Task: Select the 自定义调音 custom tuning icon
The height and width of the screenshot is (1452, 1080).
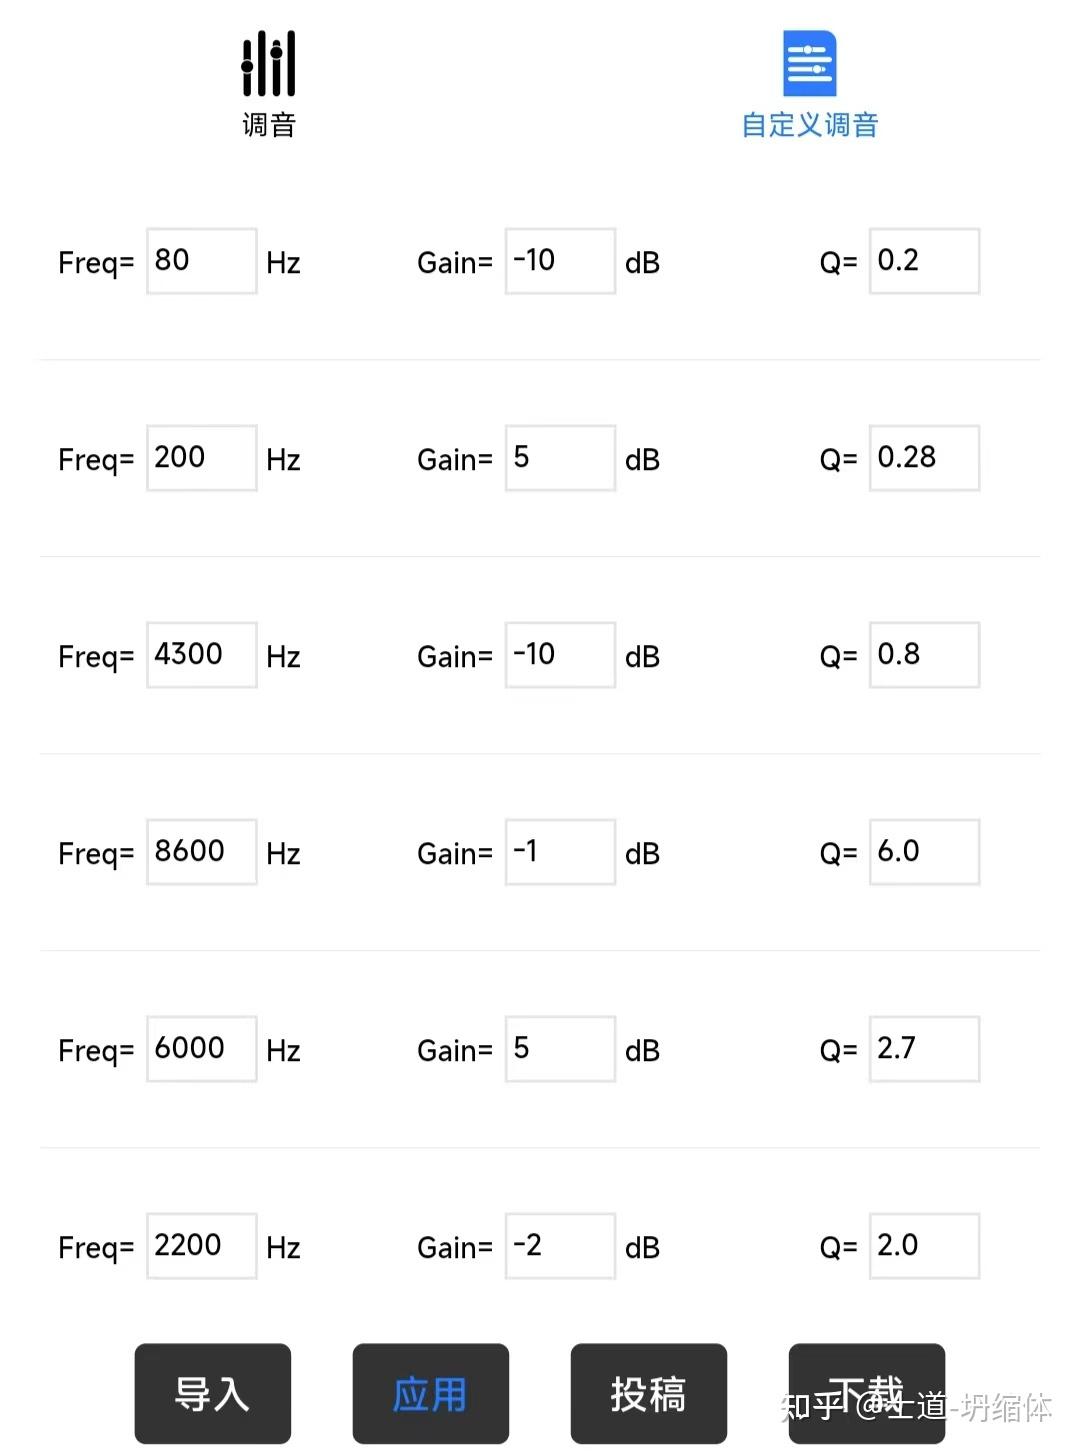Action: pos(809,63)
